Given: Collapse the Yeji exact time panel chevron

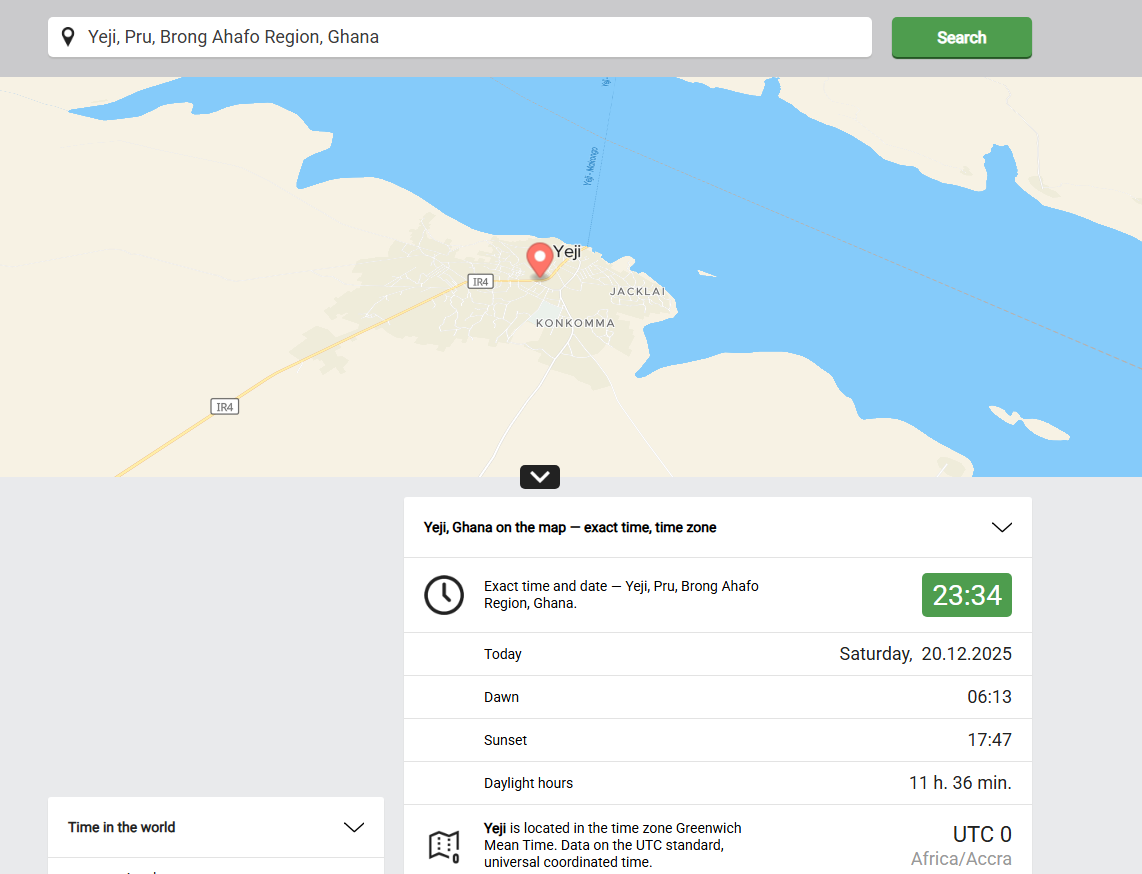Looking at the screenshot, I should pos(1002,527).
